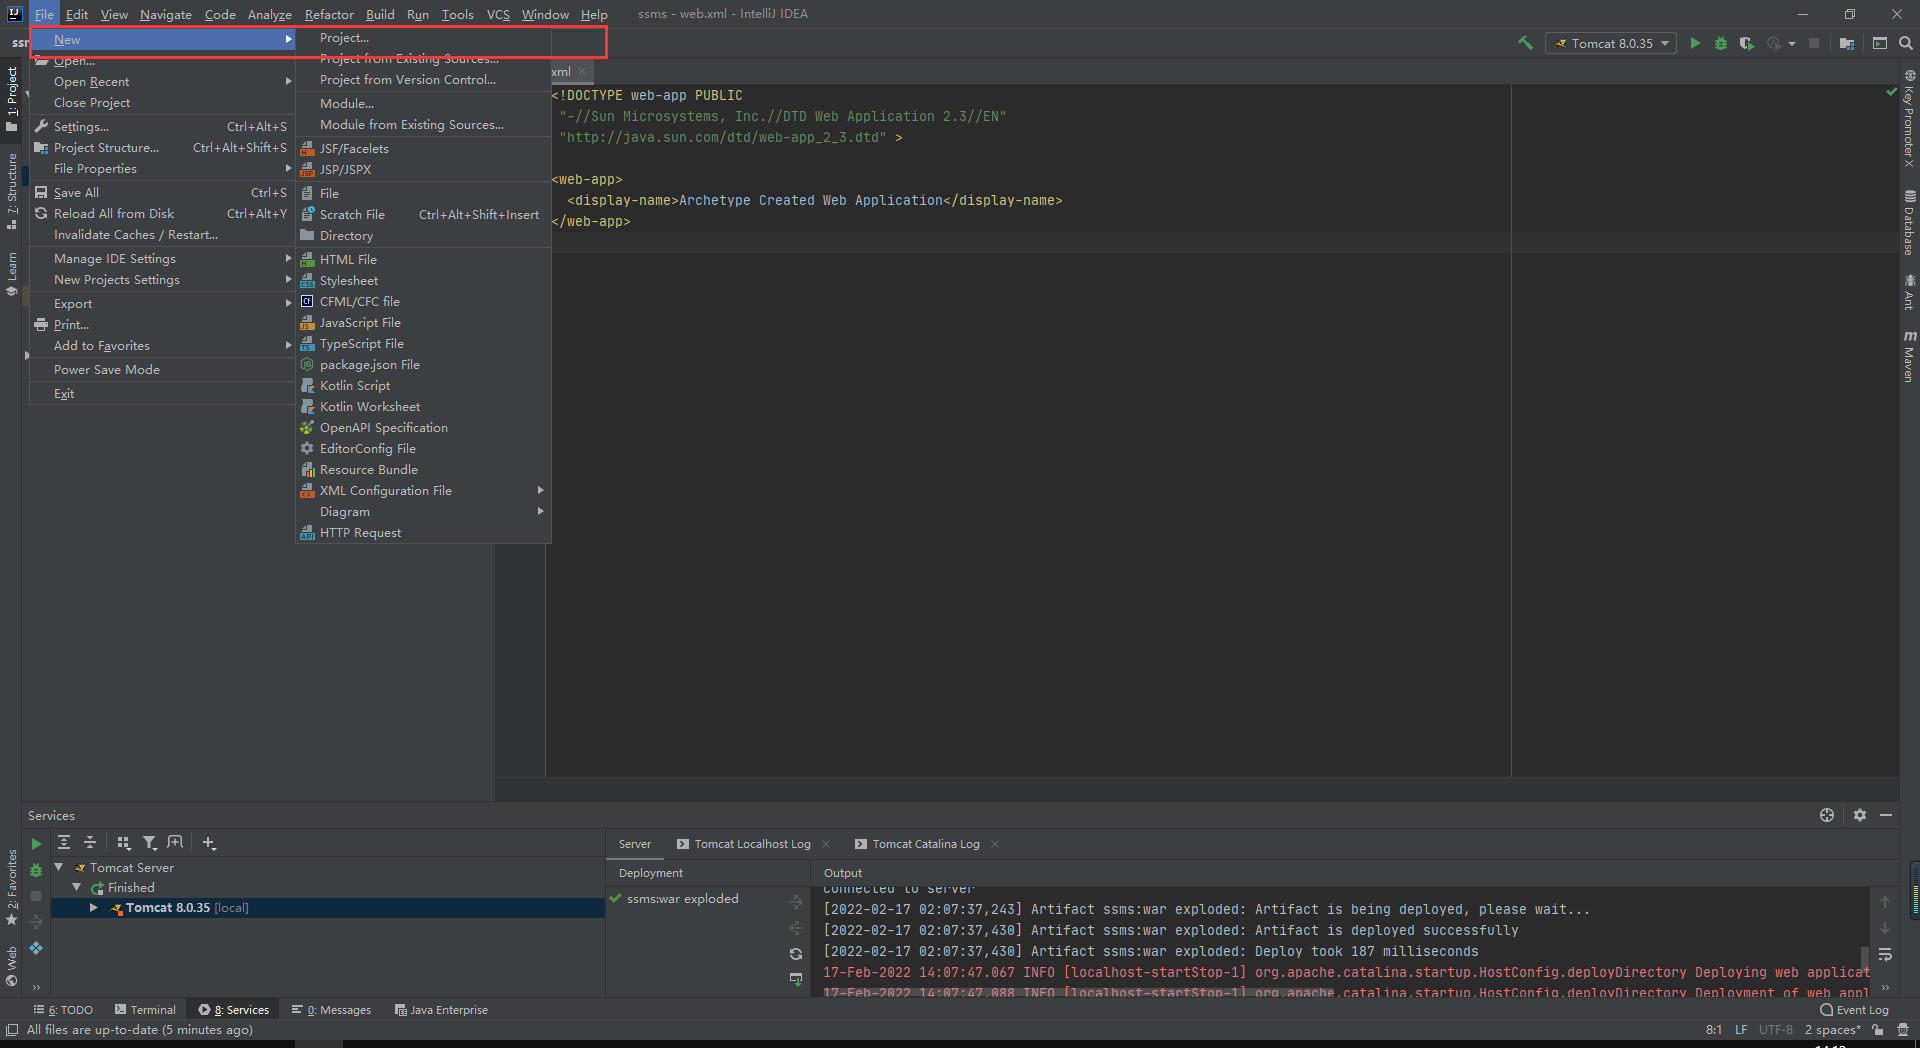Run Tomcat with the green play icon

1695,43
